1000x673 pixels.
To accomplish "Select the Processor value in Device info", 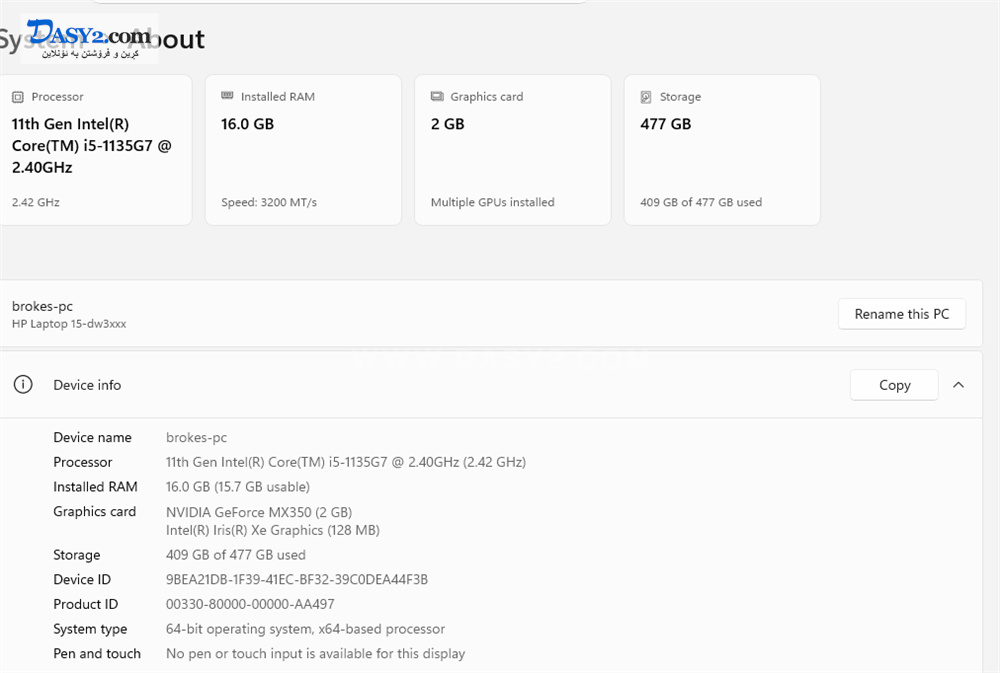I will (x=346, y=462).
